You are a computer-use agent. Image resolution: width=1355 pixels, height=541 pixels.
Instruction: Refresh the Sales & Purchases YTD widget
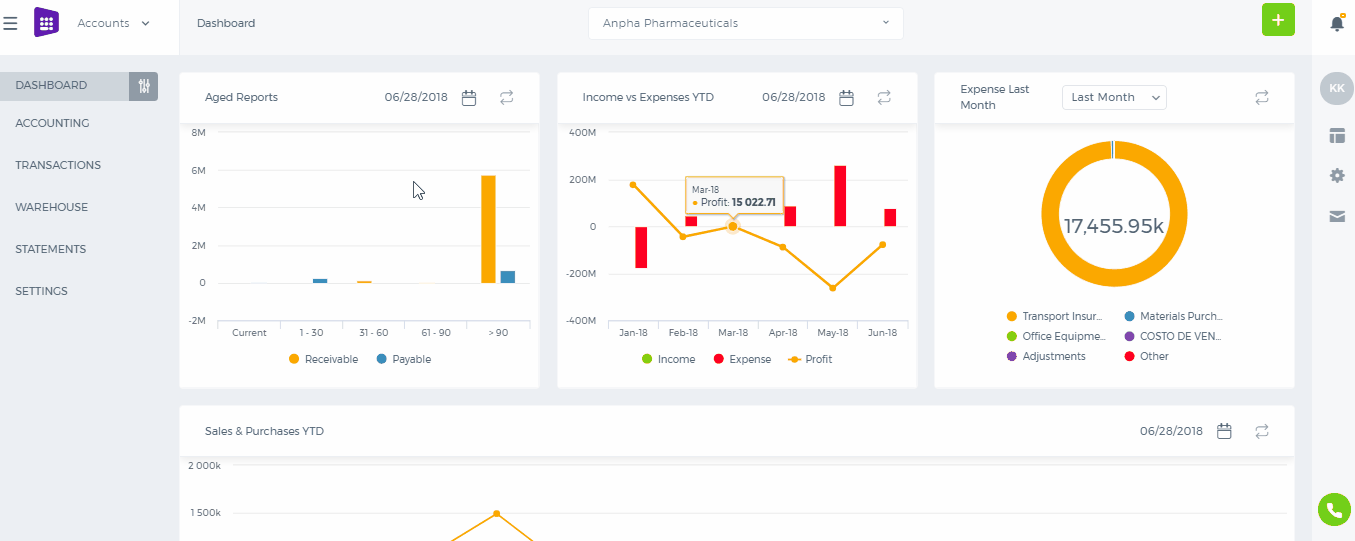(x=1262, y=431)
